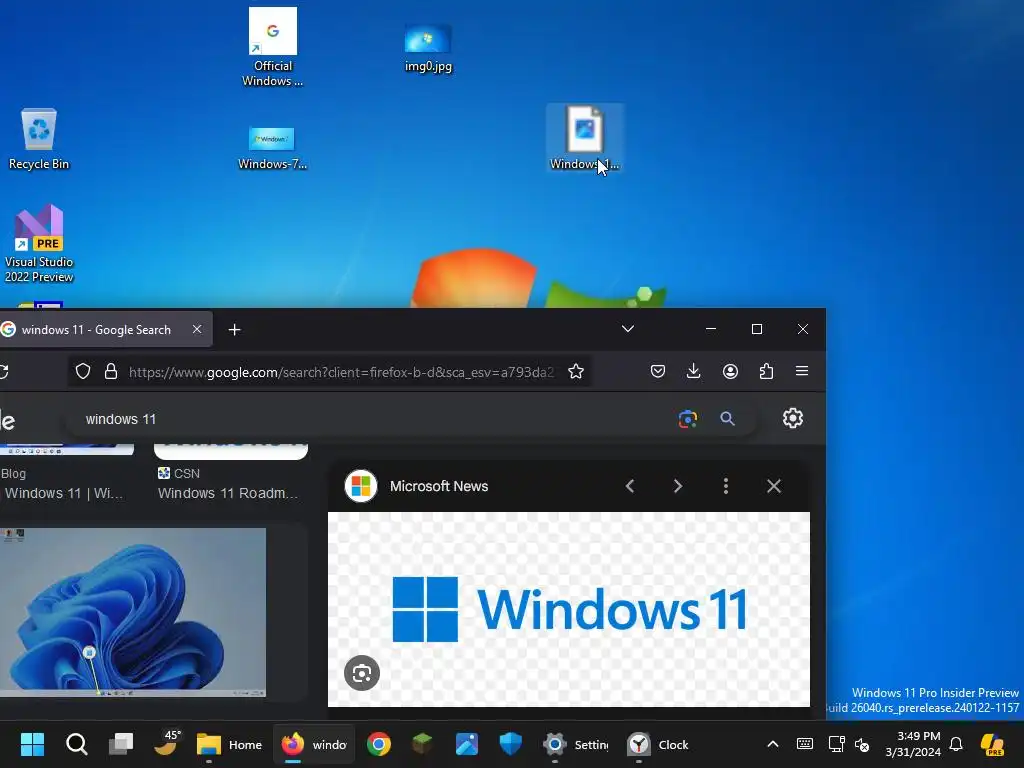Select the img0.jpg file on desktop
This screenshot has width=1024, height=768.
[428, 48]
